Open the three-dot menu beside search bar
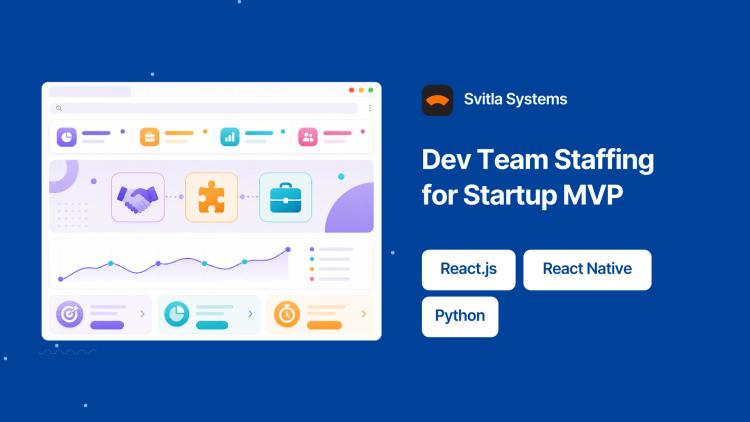This screenshot has width=750, height=422. click(370, 108)
